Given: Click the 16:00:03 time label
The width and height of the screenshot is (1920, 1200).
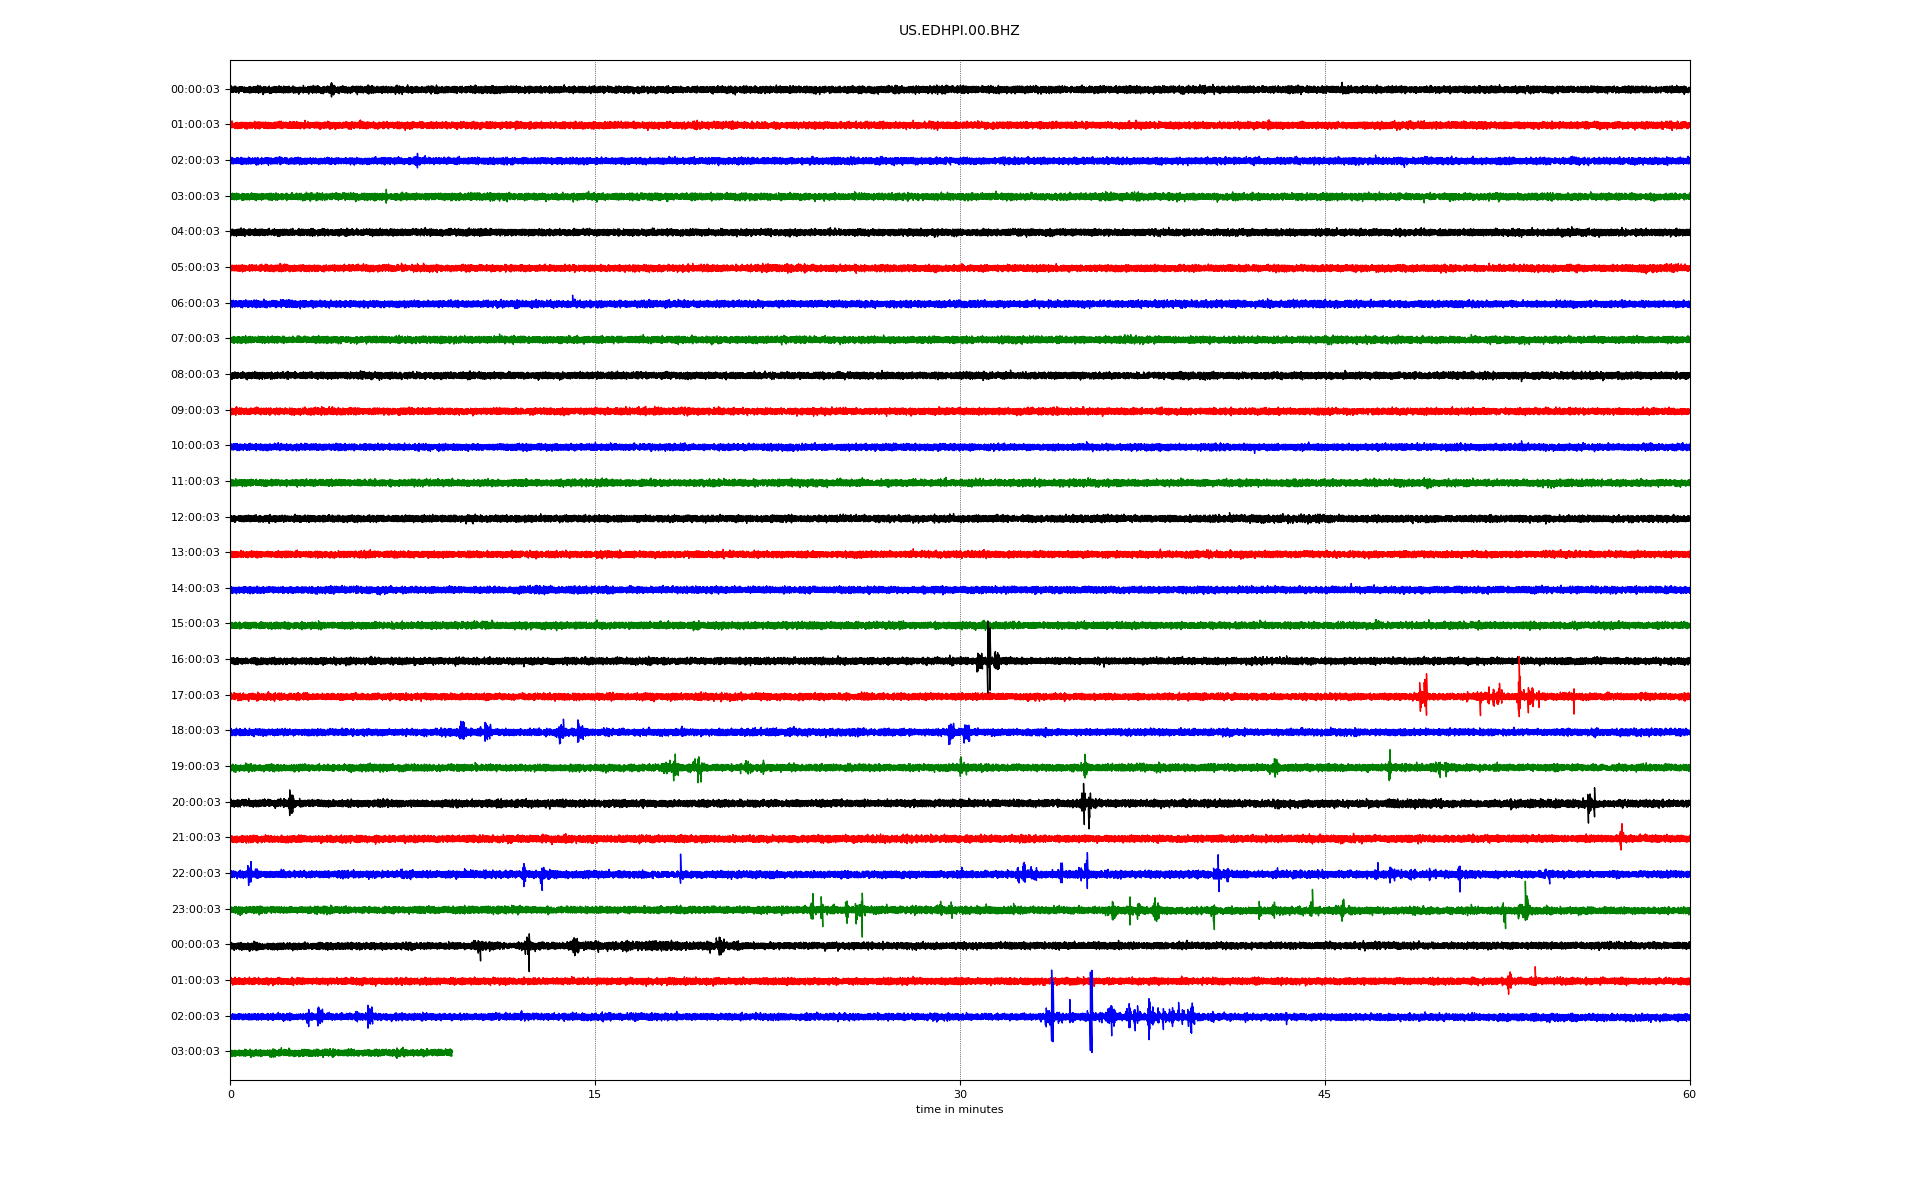Looking at the screenshot, I should pyautogui.click(x=195, y=660).
